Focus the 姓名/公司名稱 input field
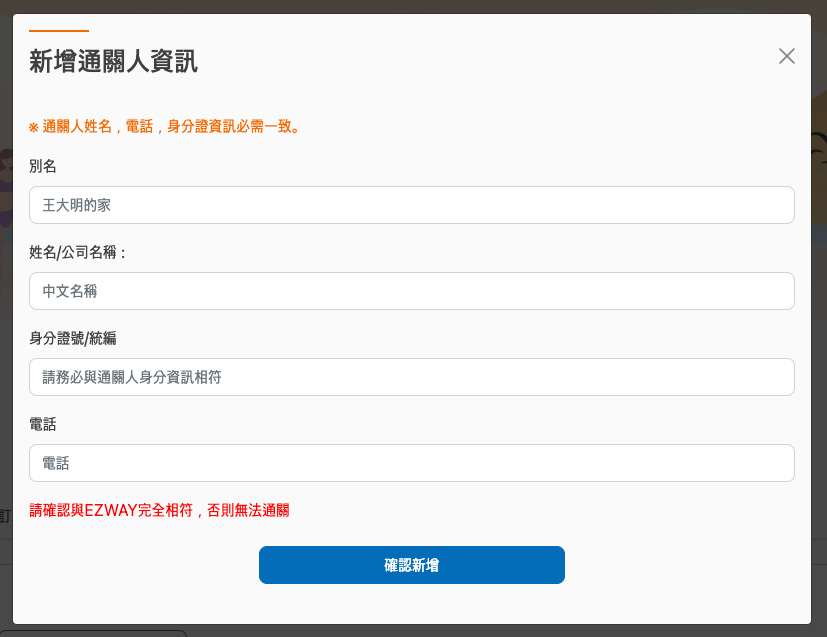The width and height of the screenshot is (827, 637). point(411,291)
